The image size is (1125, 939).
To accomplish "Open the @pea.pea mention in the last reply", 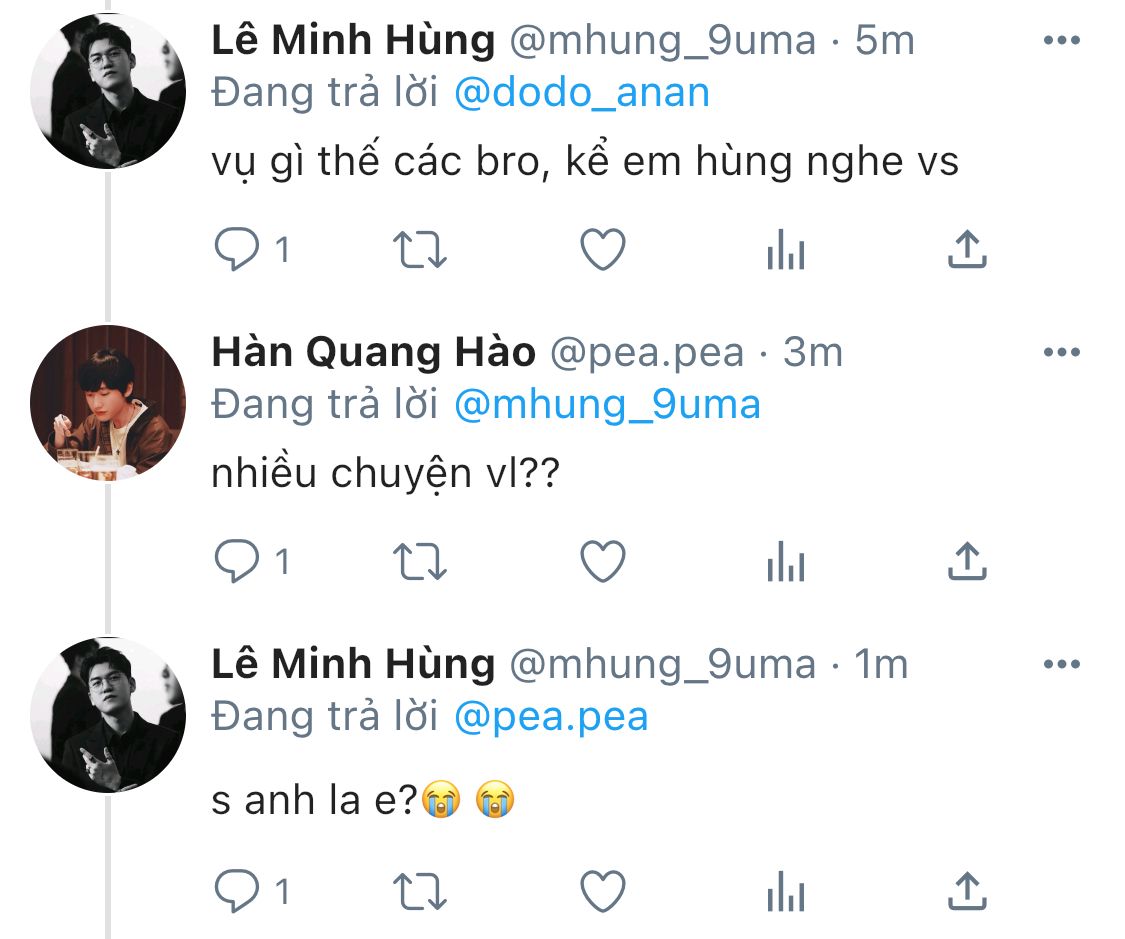I will click(x=550, y=717).
